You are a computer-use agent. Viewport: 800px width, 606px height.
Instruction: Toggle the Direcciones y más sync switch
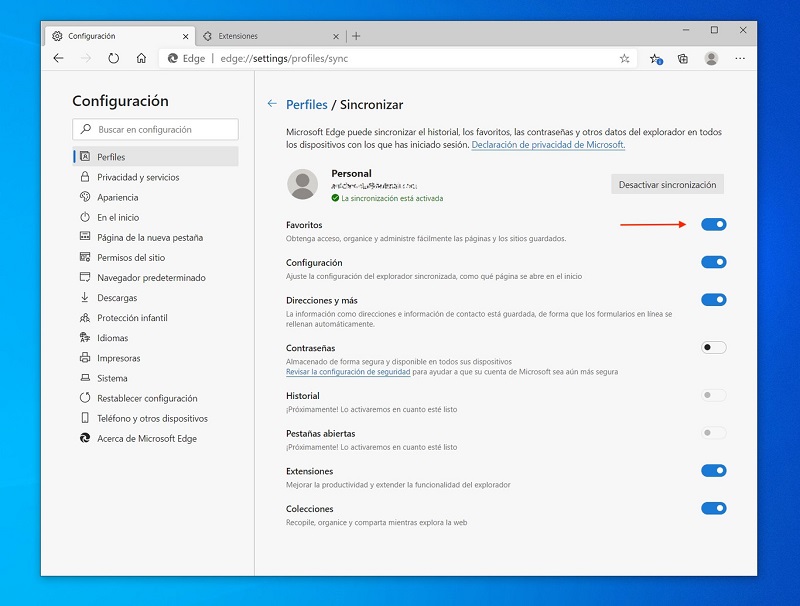click(x=713, y=300)
